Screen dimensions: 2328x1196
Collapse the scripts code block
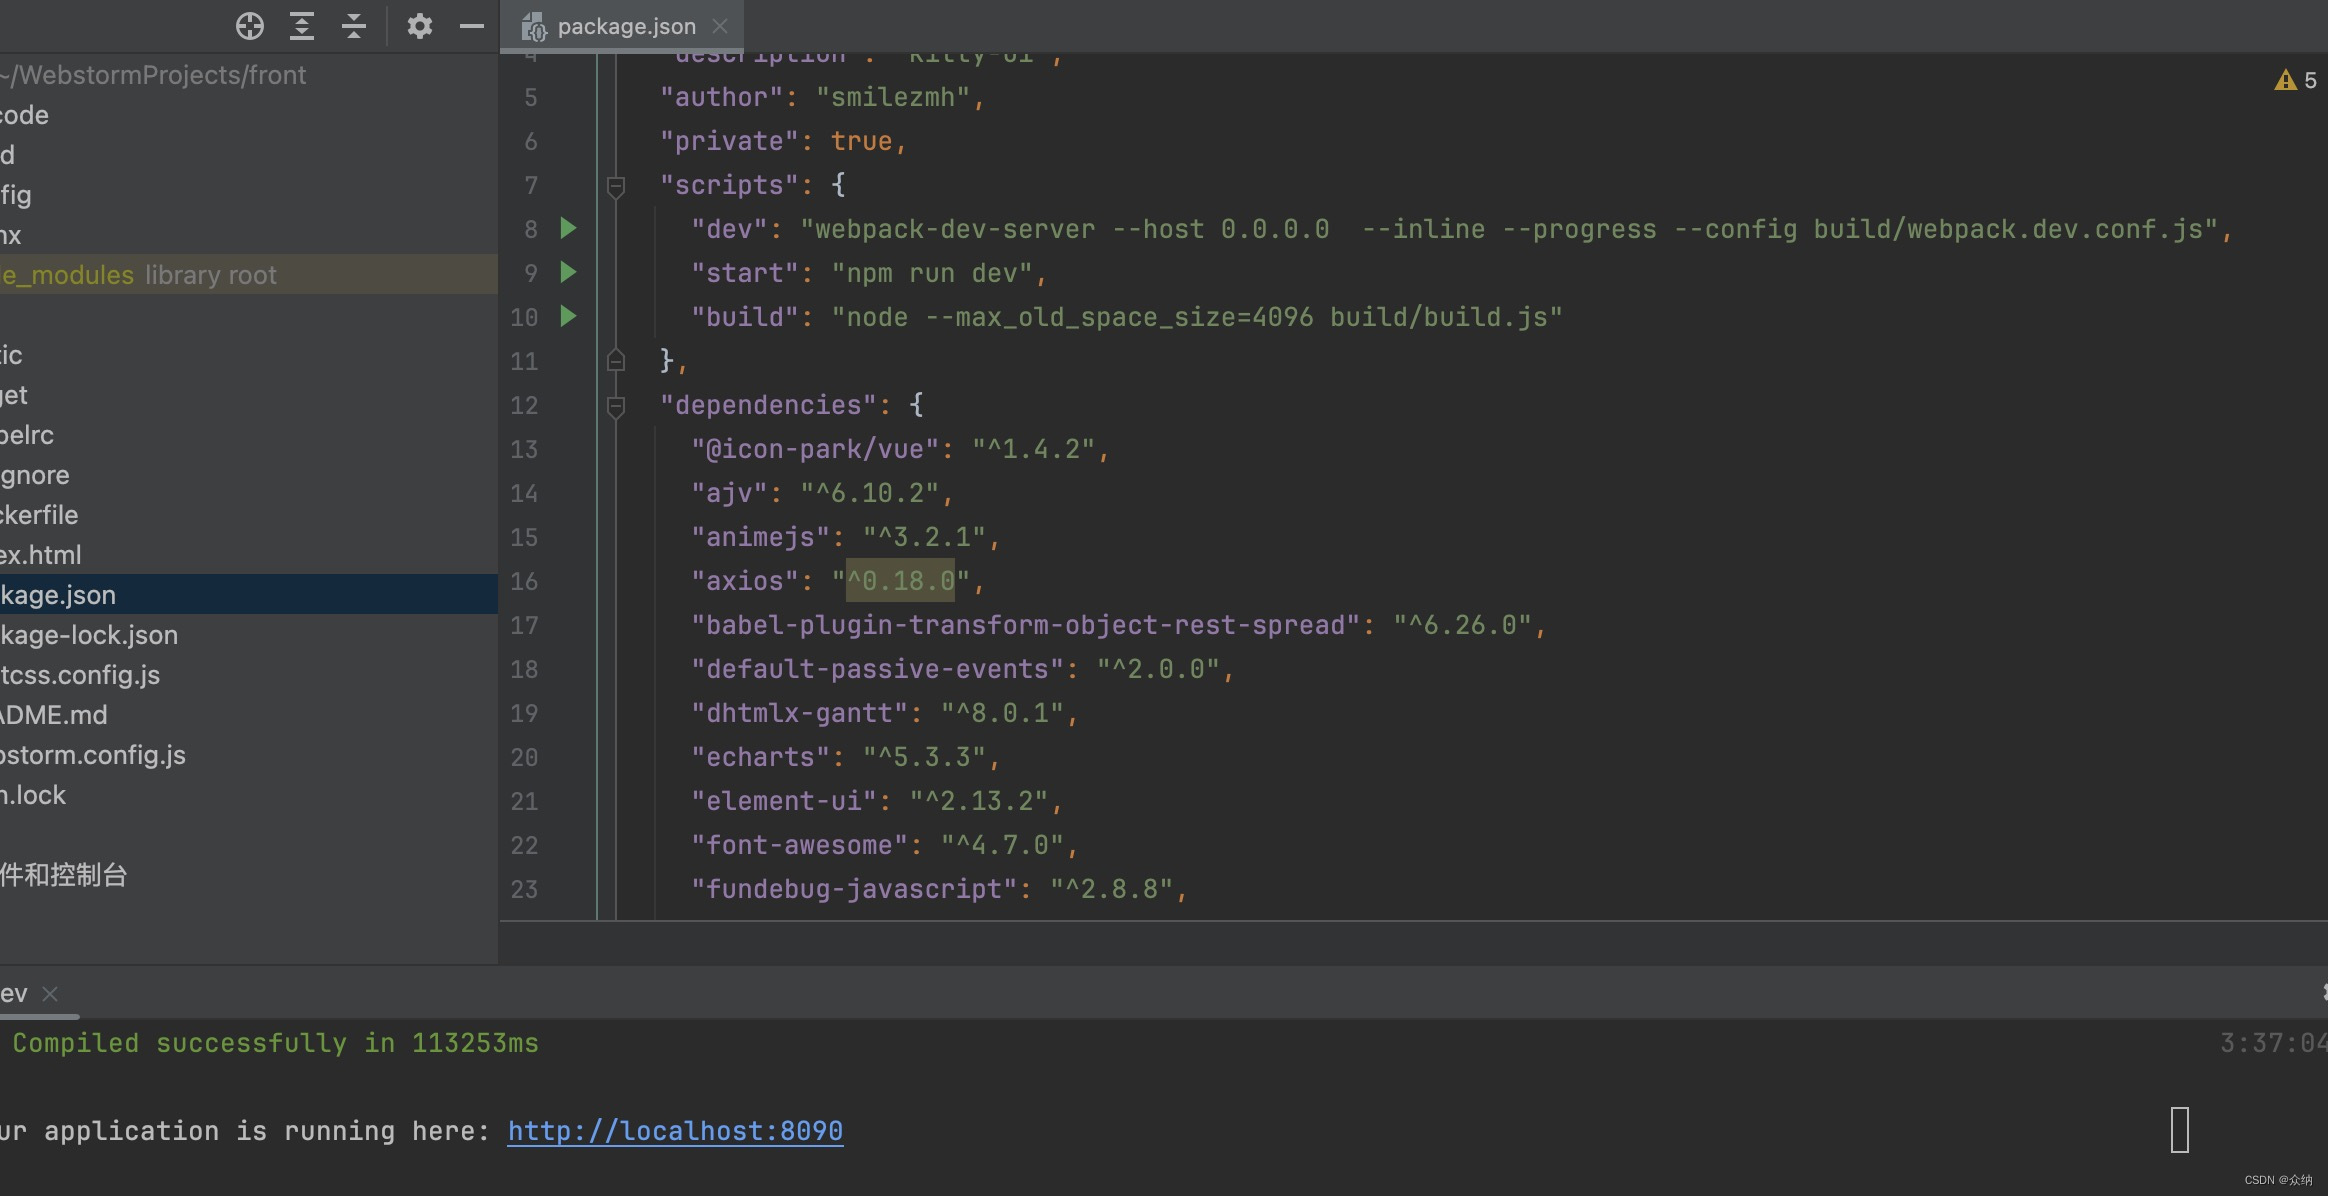(x=616, y=188)
